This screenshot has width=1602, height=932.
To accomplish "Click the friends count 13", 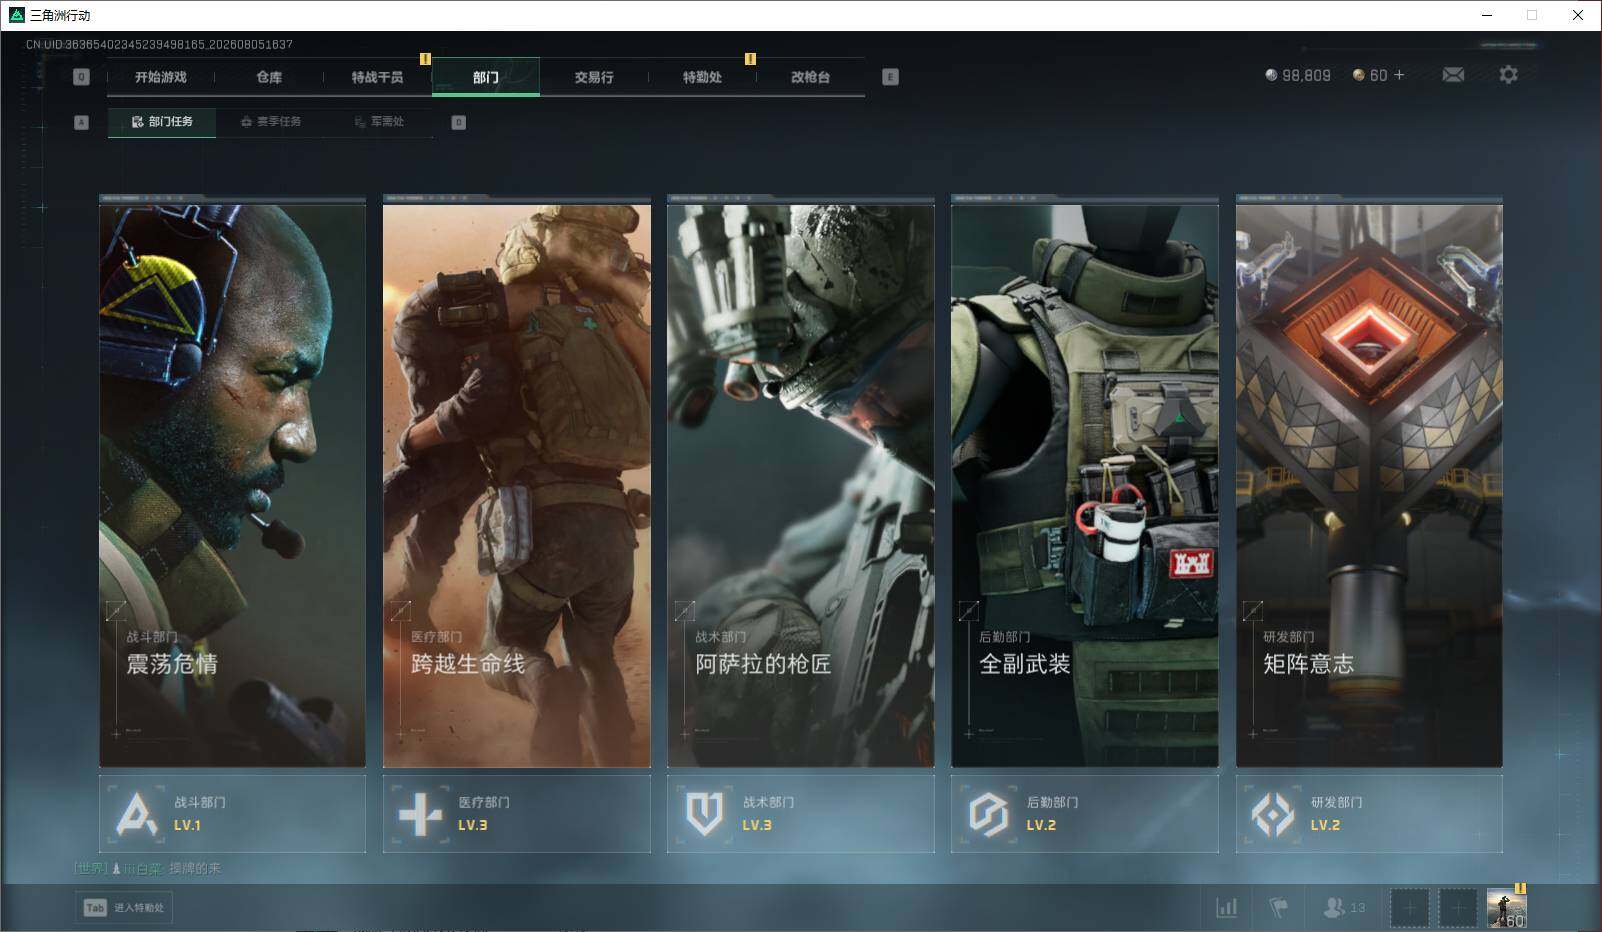I will click(x=1357, y=908).
